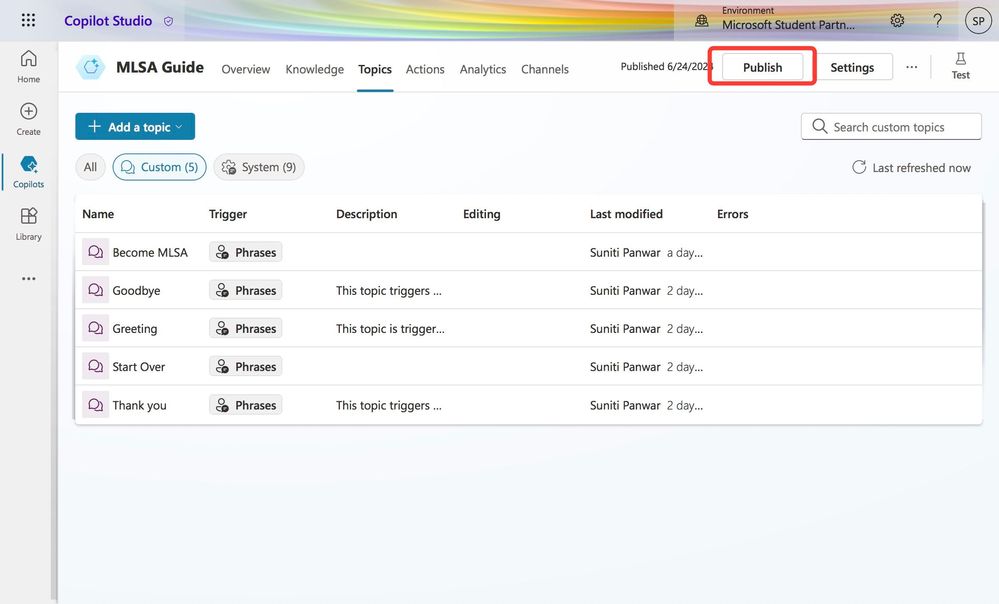Click Greeting description 'This topic is trigger...'
999x604 pixels.
(390, 329)
